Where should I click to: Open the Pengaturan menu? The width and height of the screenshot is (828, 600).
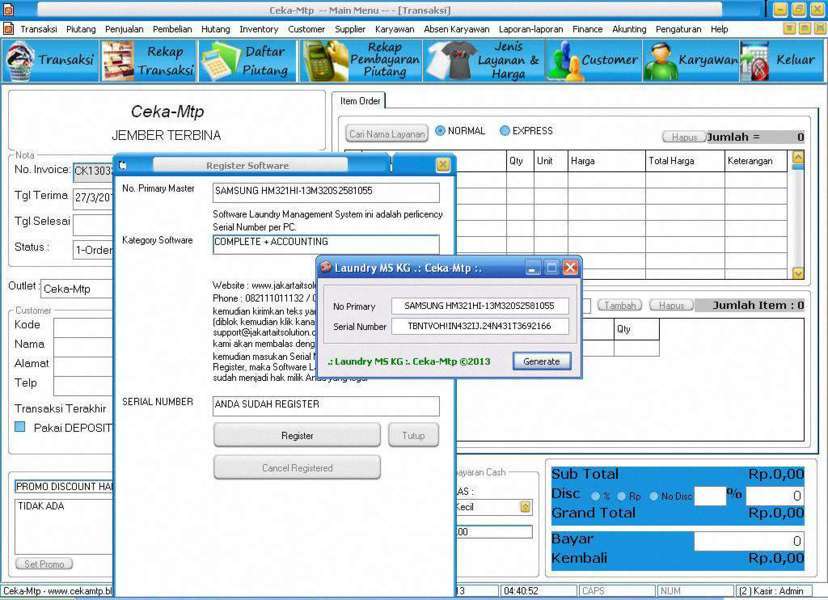(678, 29)
